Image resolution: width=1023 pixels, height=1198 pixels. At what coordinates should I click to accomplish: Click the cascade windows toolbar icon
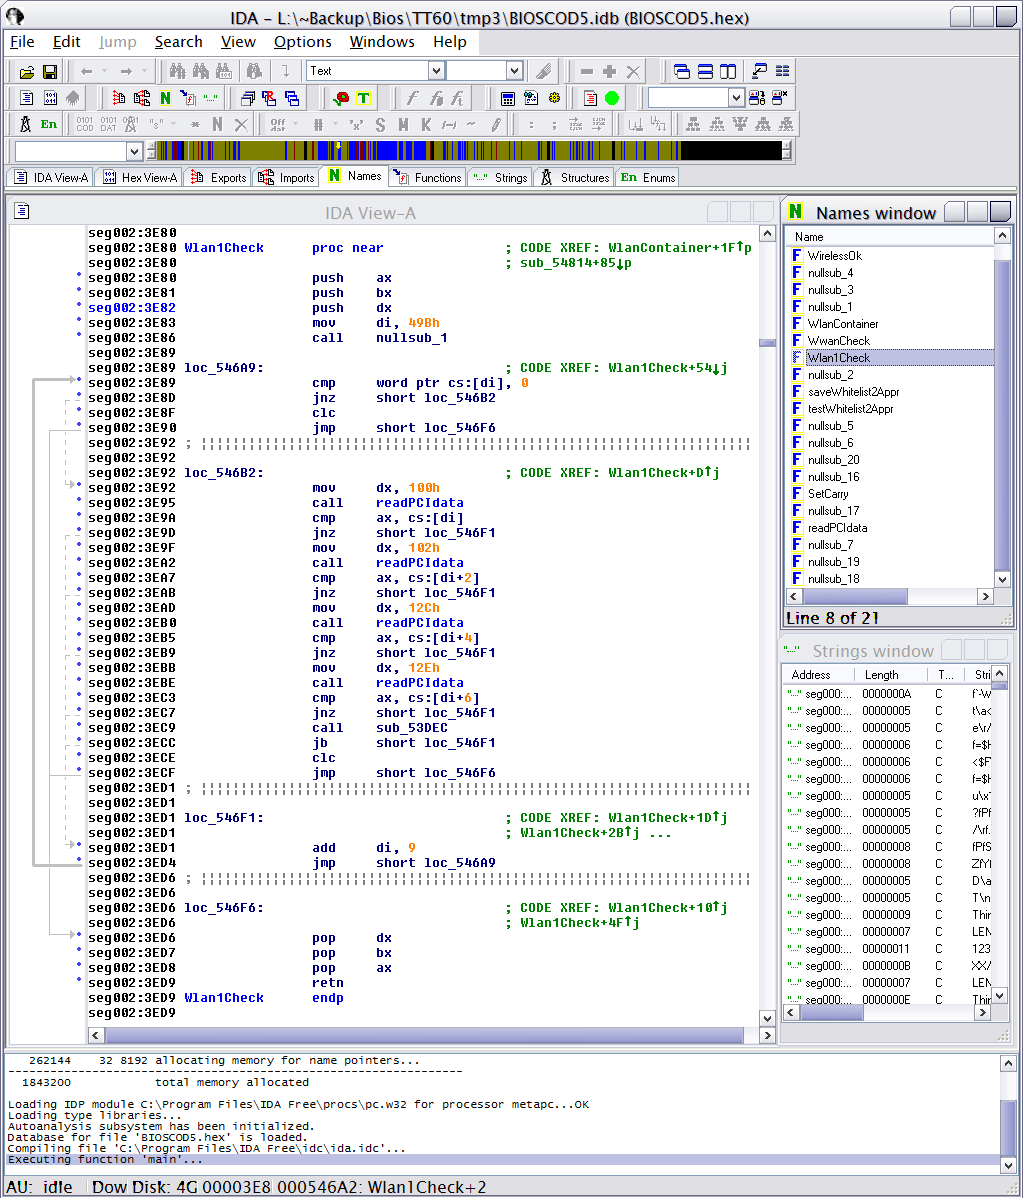[681, 72]
